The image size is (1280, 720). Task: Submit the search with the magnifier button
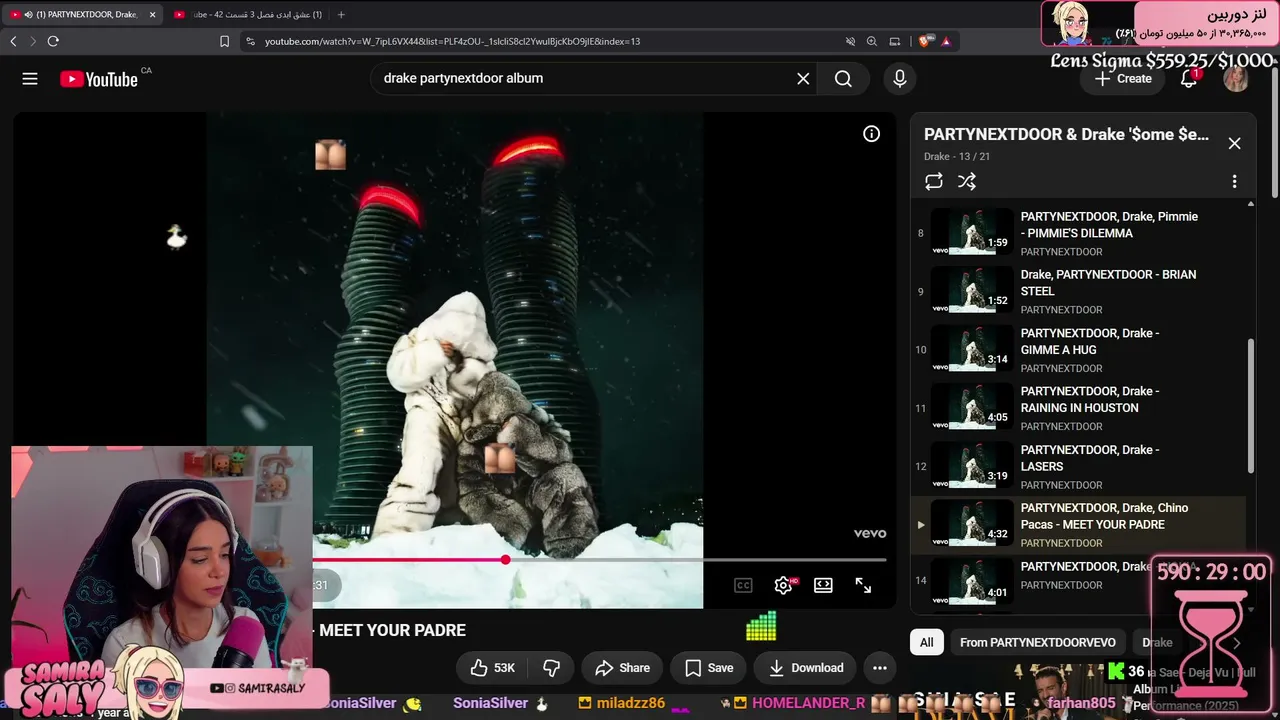pyautogui.click(x=843, y=79)
